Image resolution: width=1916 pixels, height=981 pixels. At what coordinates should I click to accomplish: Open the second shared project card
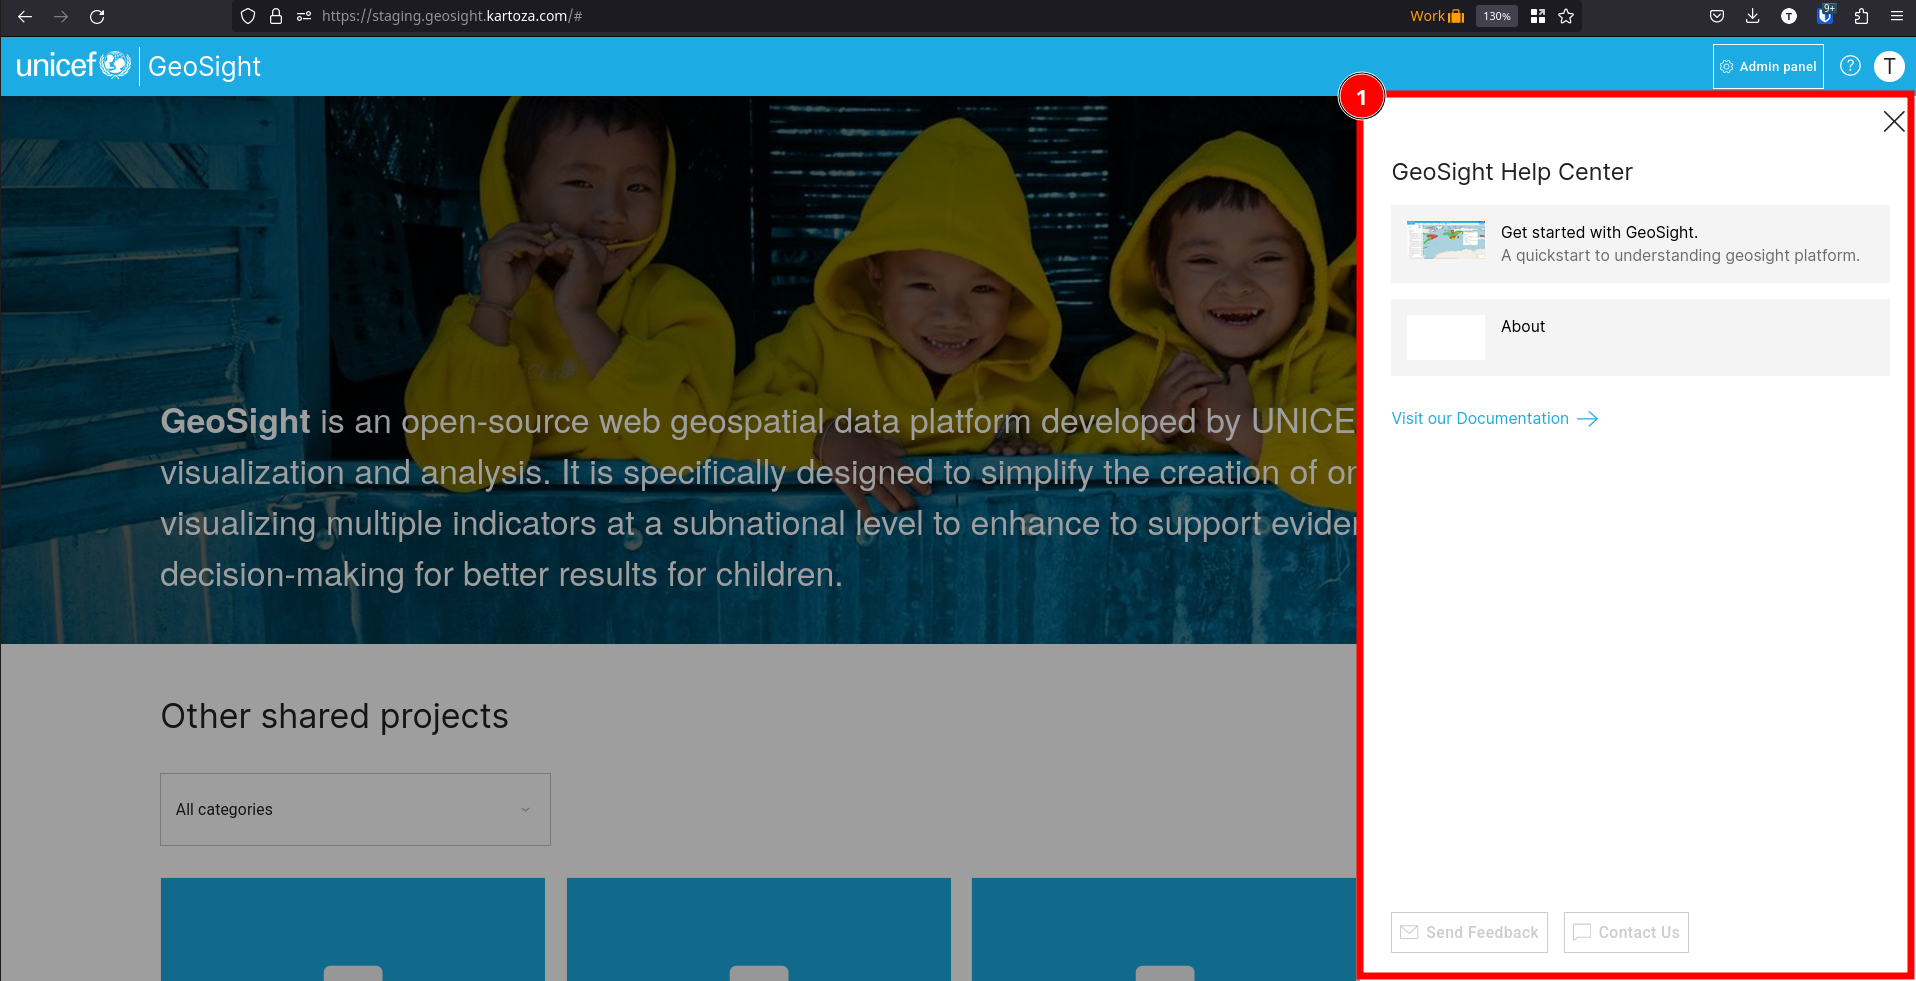point(759,929)
